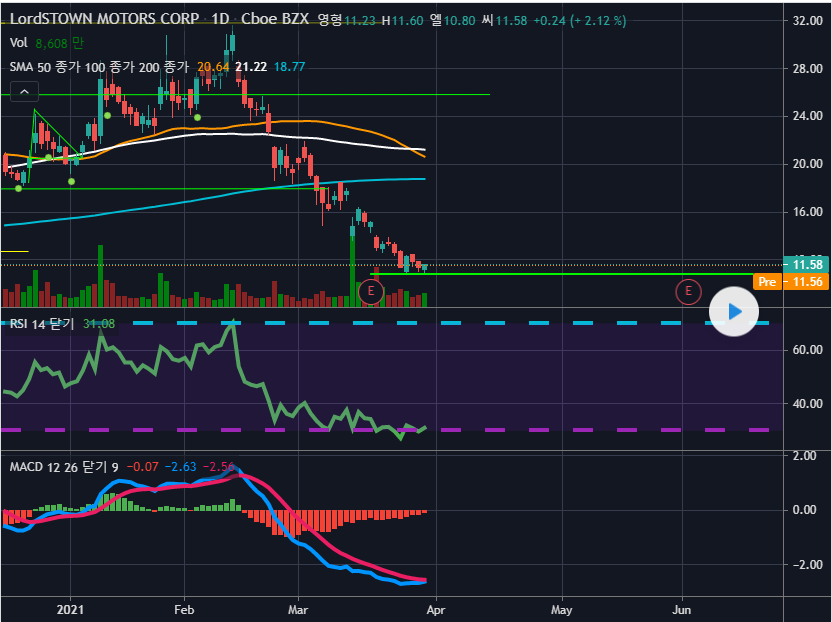The image size is (832, 622).
Task: Select the Vol indicator legend
Action: [x=19, y=43]
